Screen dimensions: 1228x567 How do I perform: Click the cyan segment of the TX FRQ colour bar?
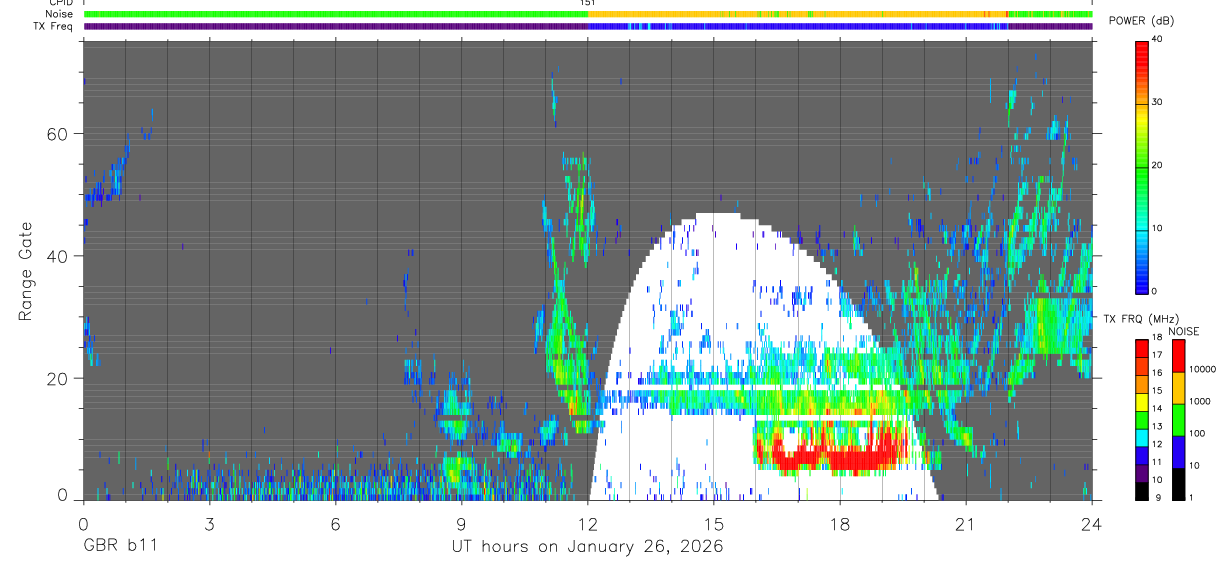click(1142, 438)
